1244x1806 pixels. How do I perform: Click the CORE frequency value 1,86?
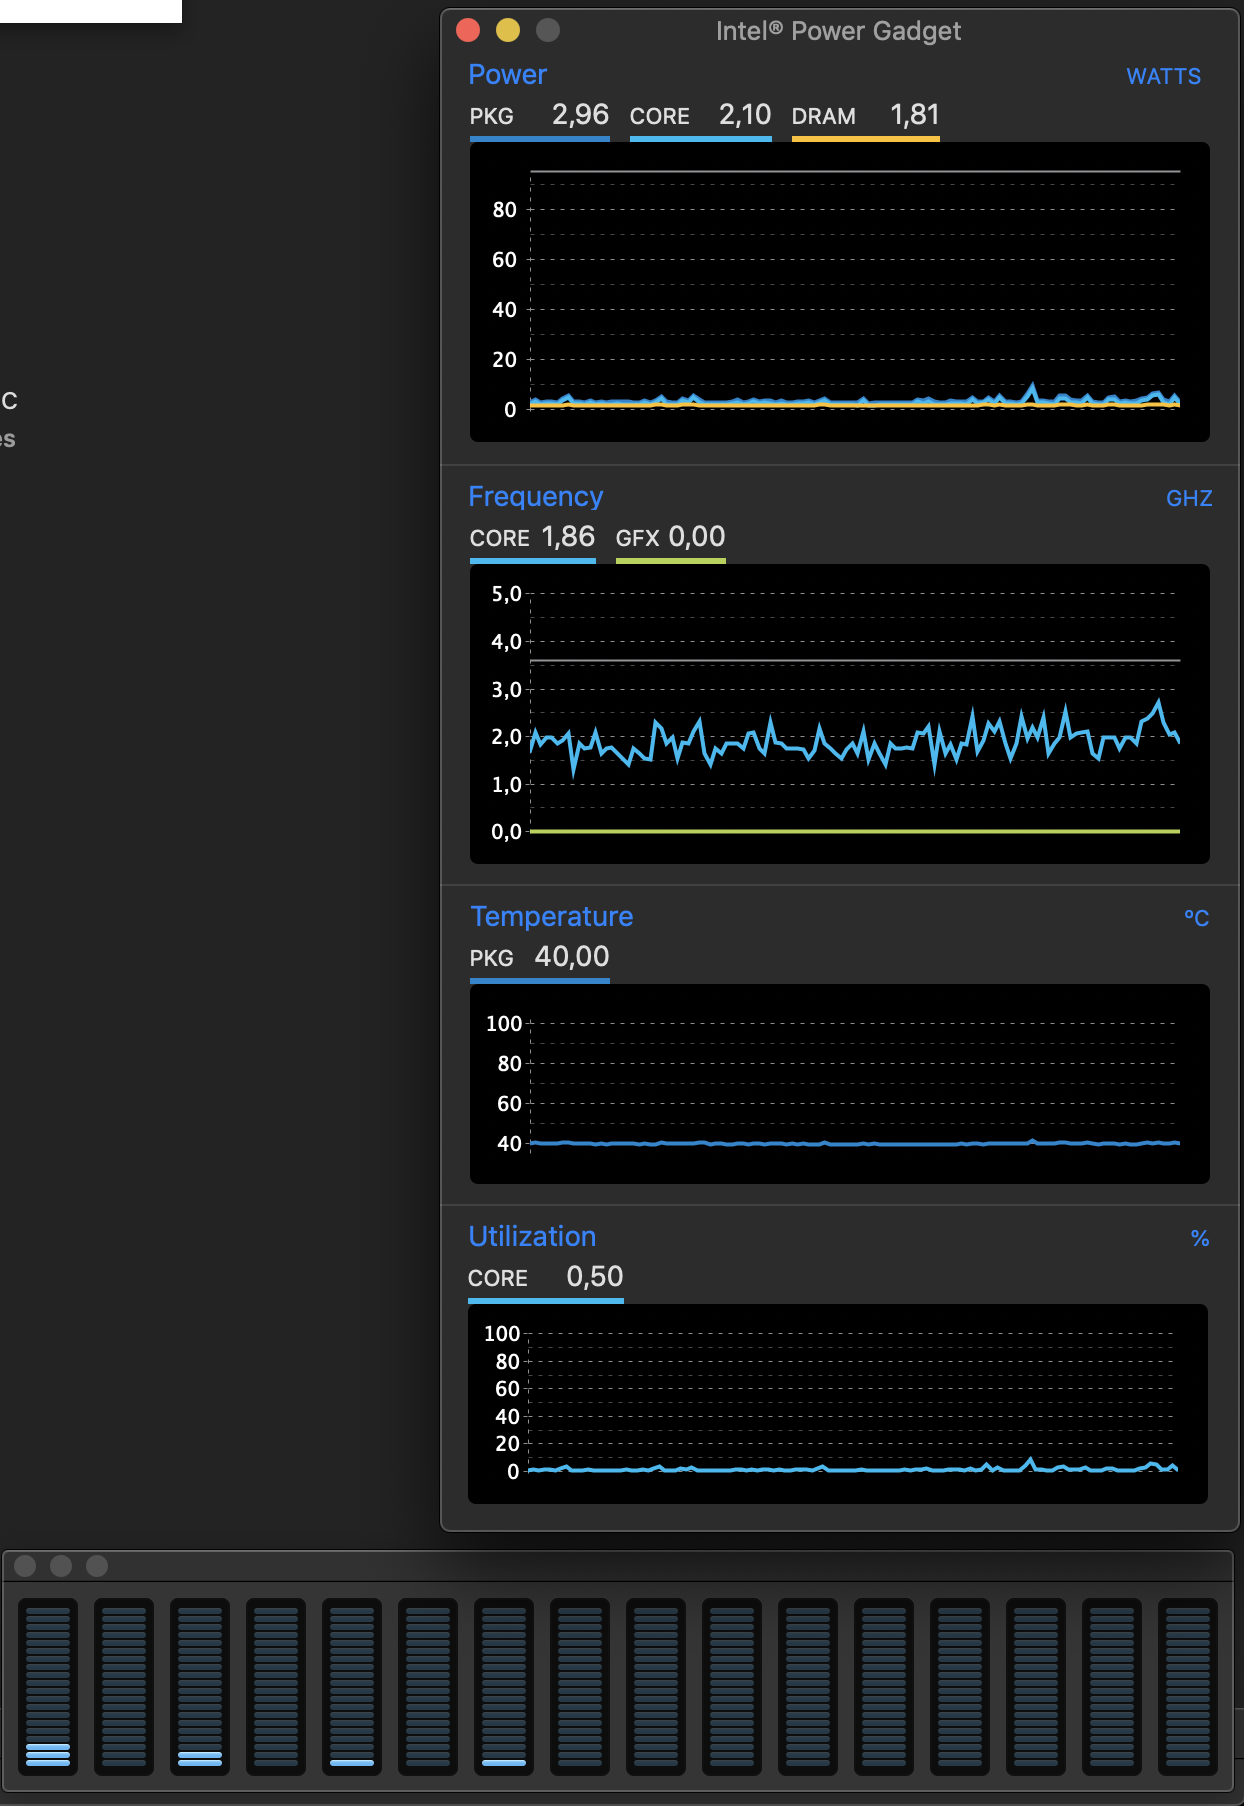click(x=568, y=537)
